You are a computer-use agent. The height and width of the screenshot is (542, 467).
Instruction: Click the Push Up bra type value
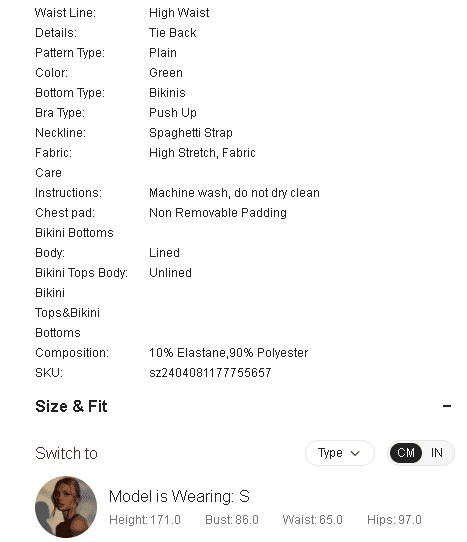[x=173, y=113]
